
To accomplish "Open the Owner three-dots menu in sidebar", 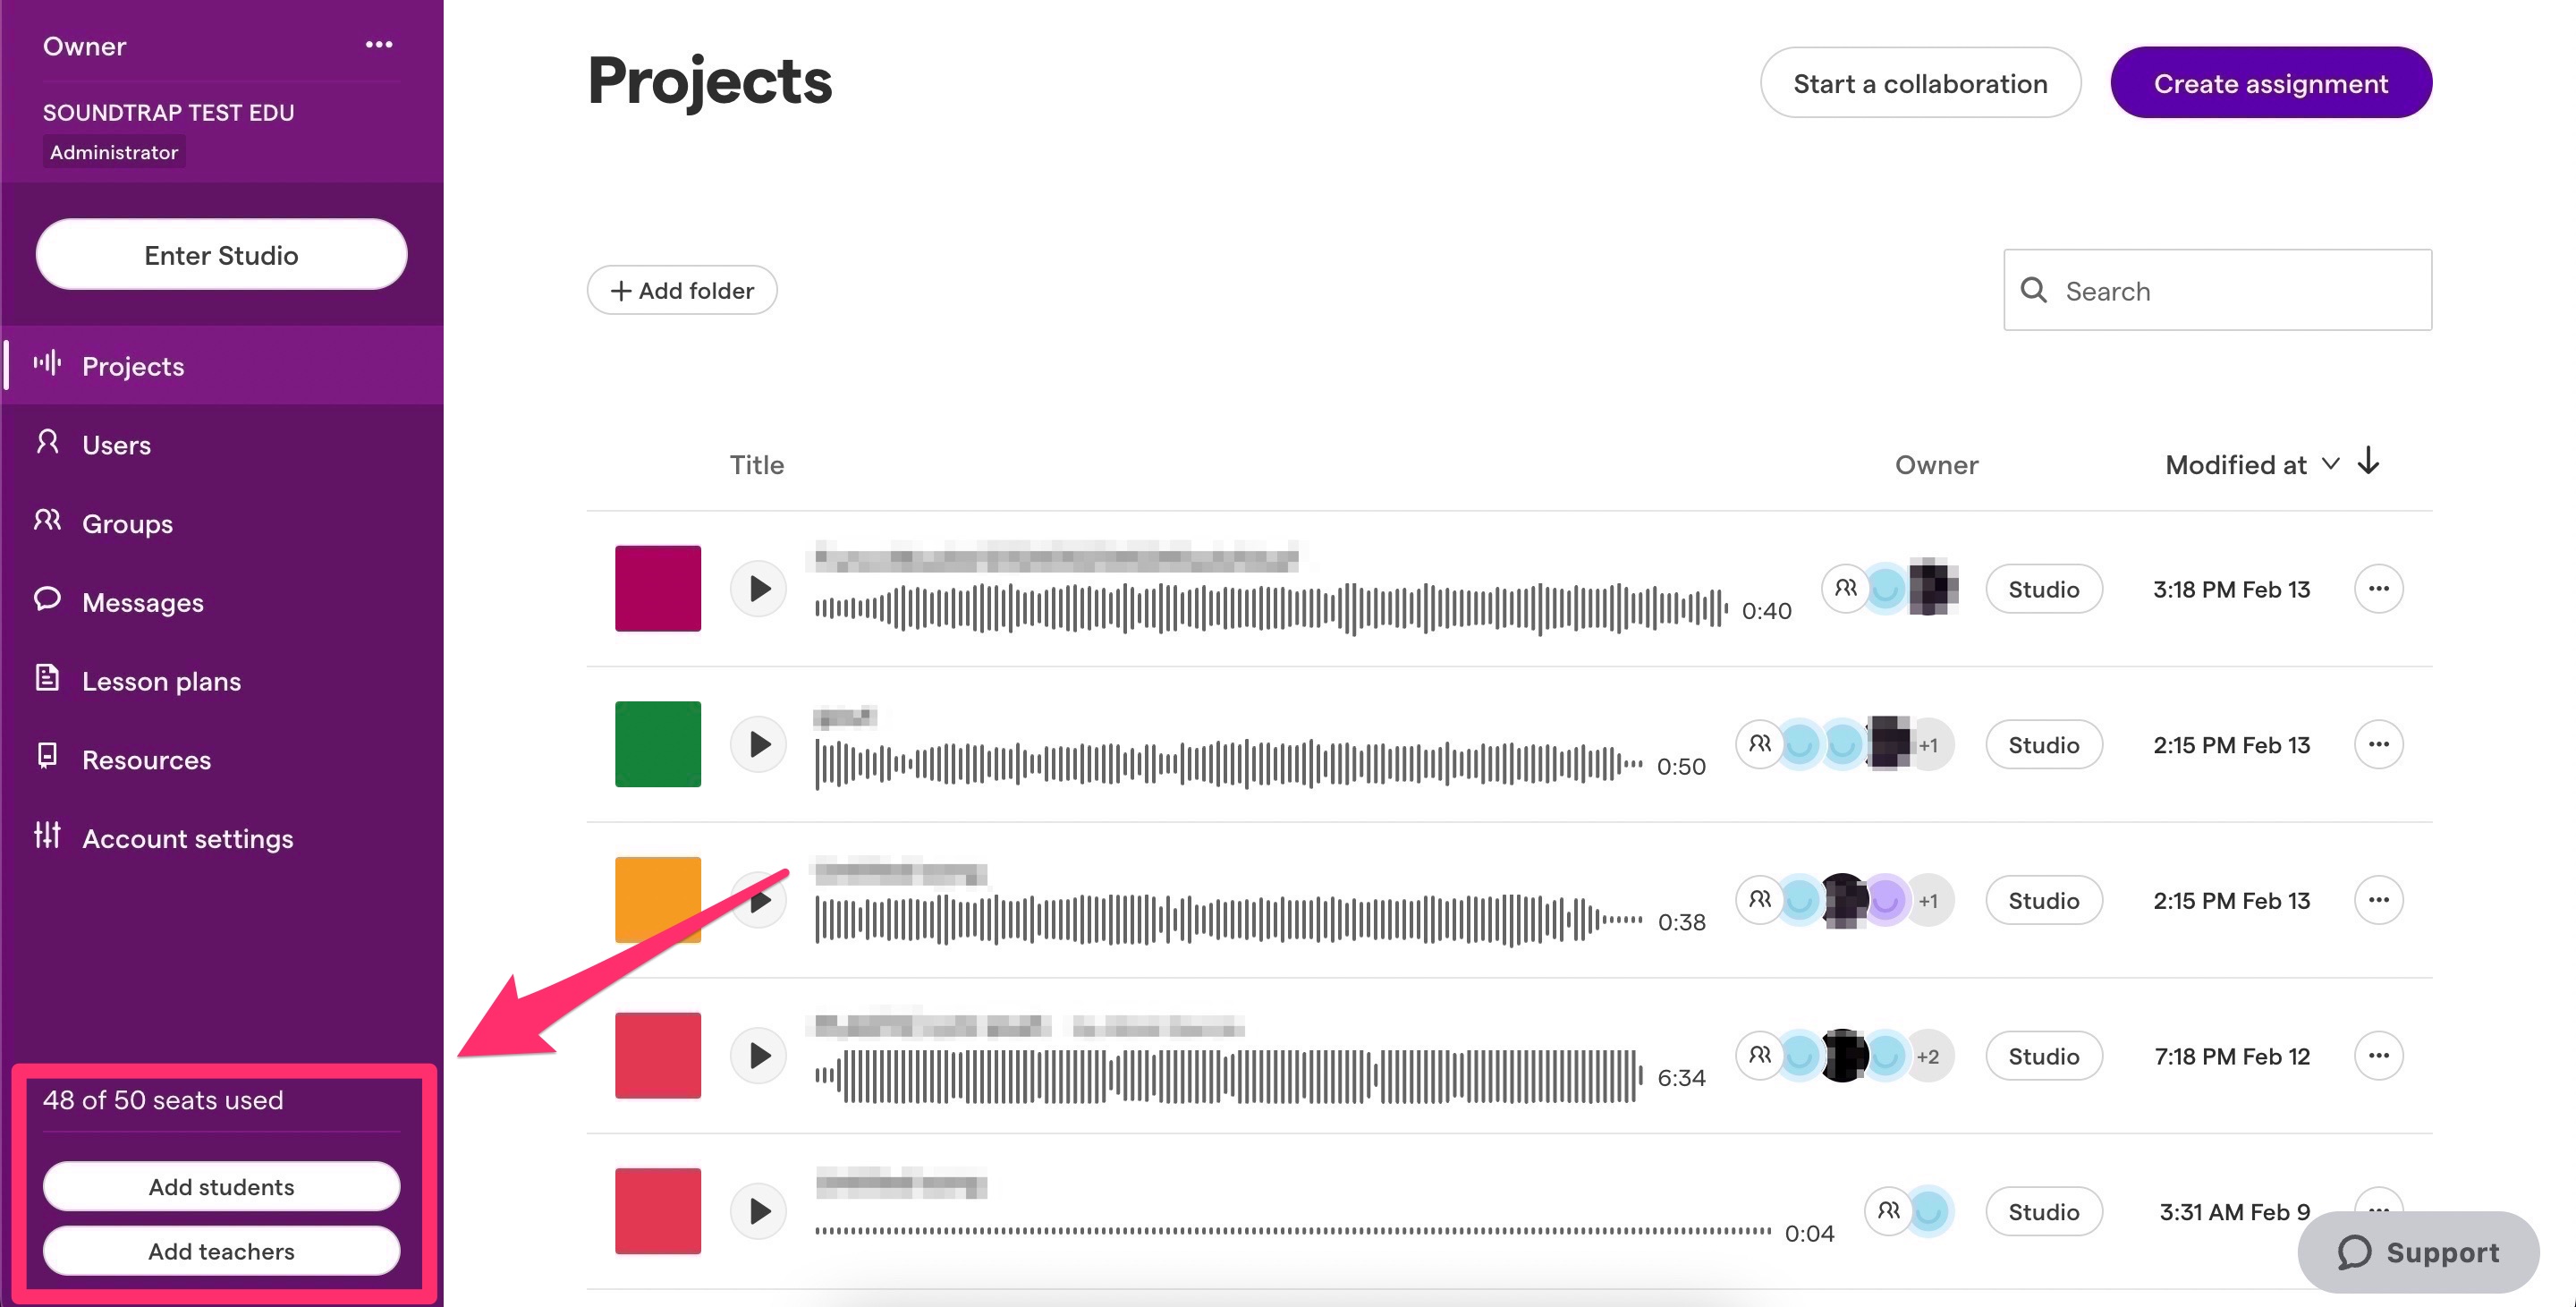I will pyautogui.click(x=379, y=45).
